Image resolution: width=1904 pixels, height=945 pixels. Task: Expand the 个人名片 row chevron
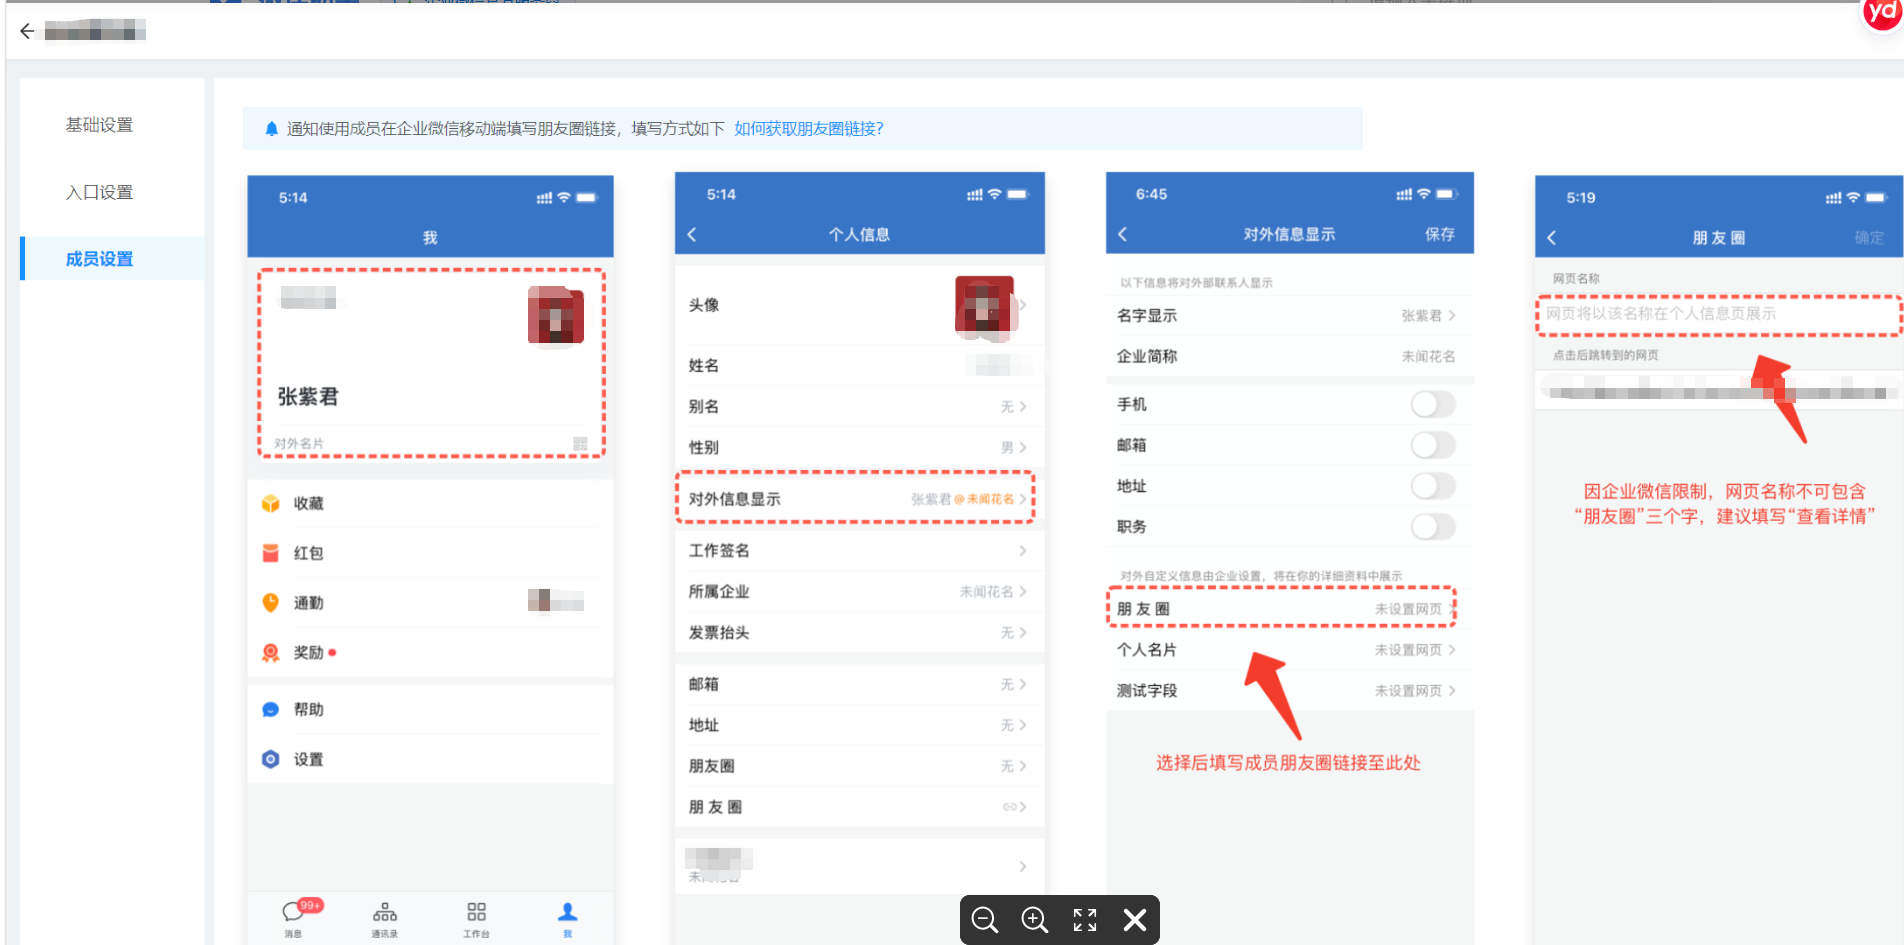coord(1452,650)
